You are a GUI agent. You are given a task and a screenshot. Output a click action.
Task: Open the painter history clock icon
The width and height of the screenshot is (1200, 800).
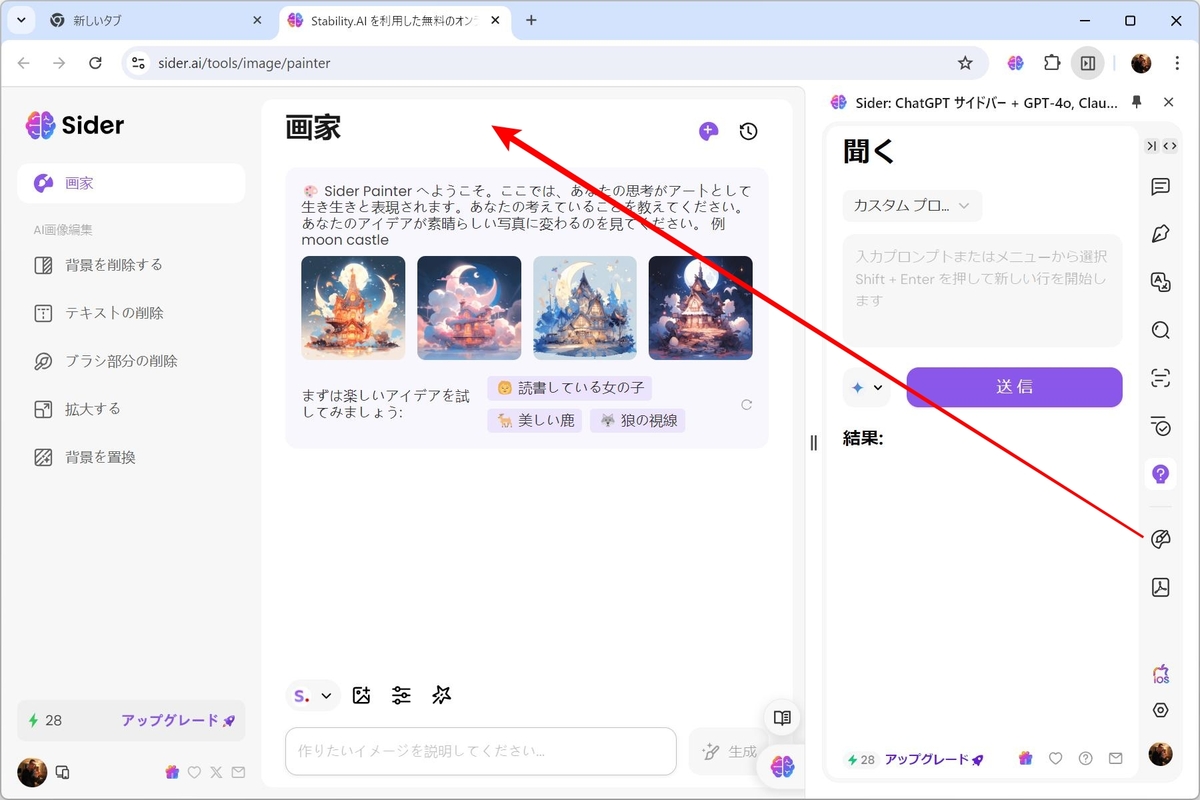(x=748, y=131)
